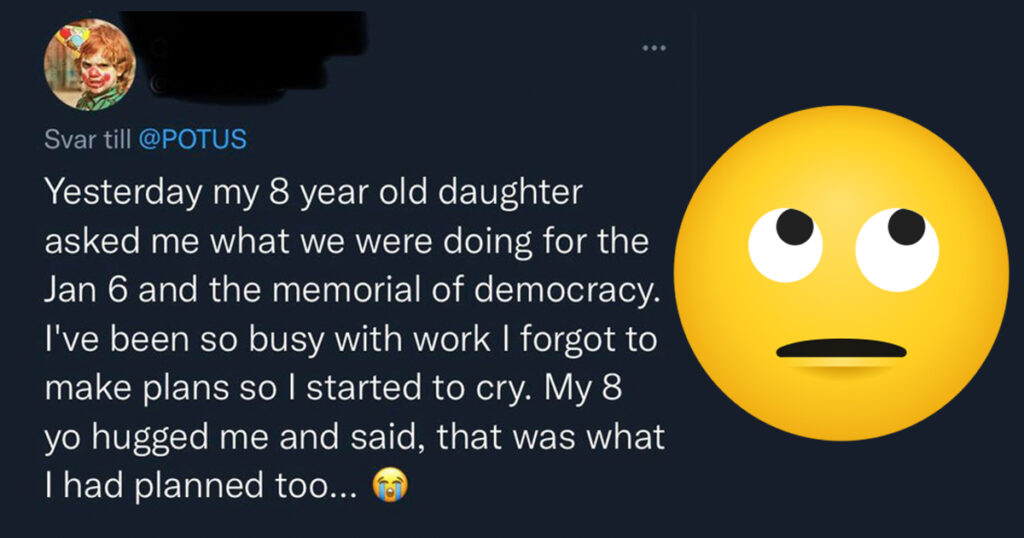
Task: Click the flat mouth of the emoji
Action: (841, 349)
